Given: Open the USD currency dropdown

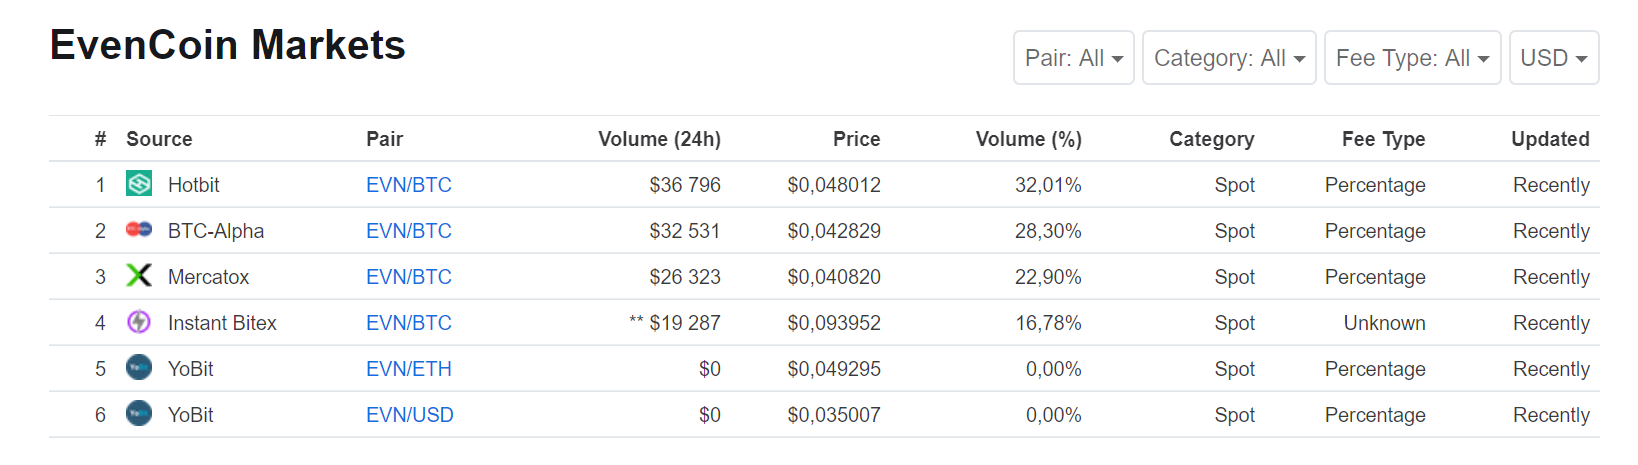Looking at the screenshot, I should tap(1554, 58).
